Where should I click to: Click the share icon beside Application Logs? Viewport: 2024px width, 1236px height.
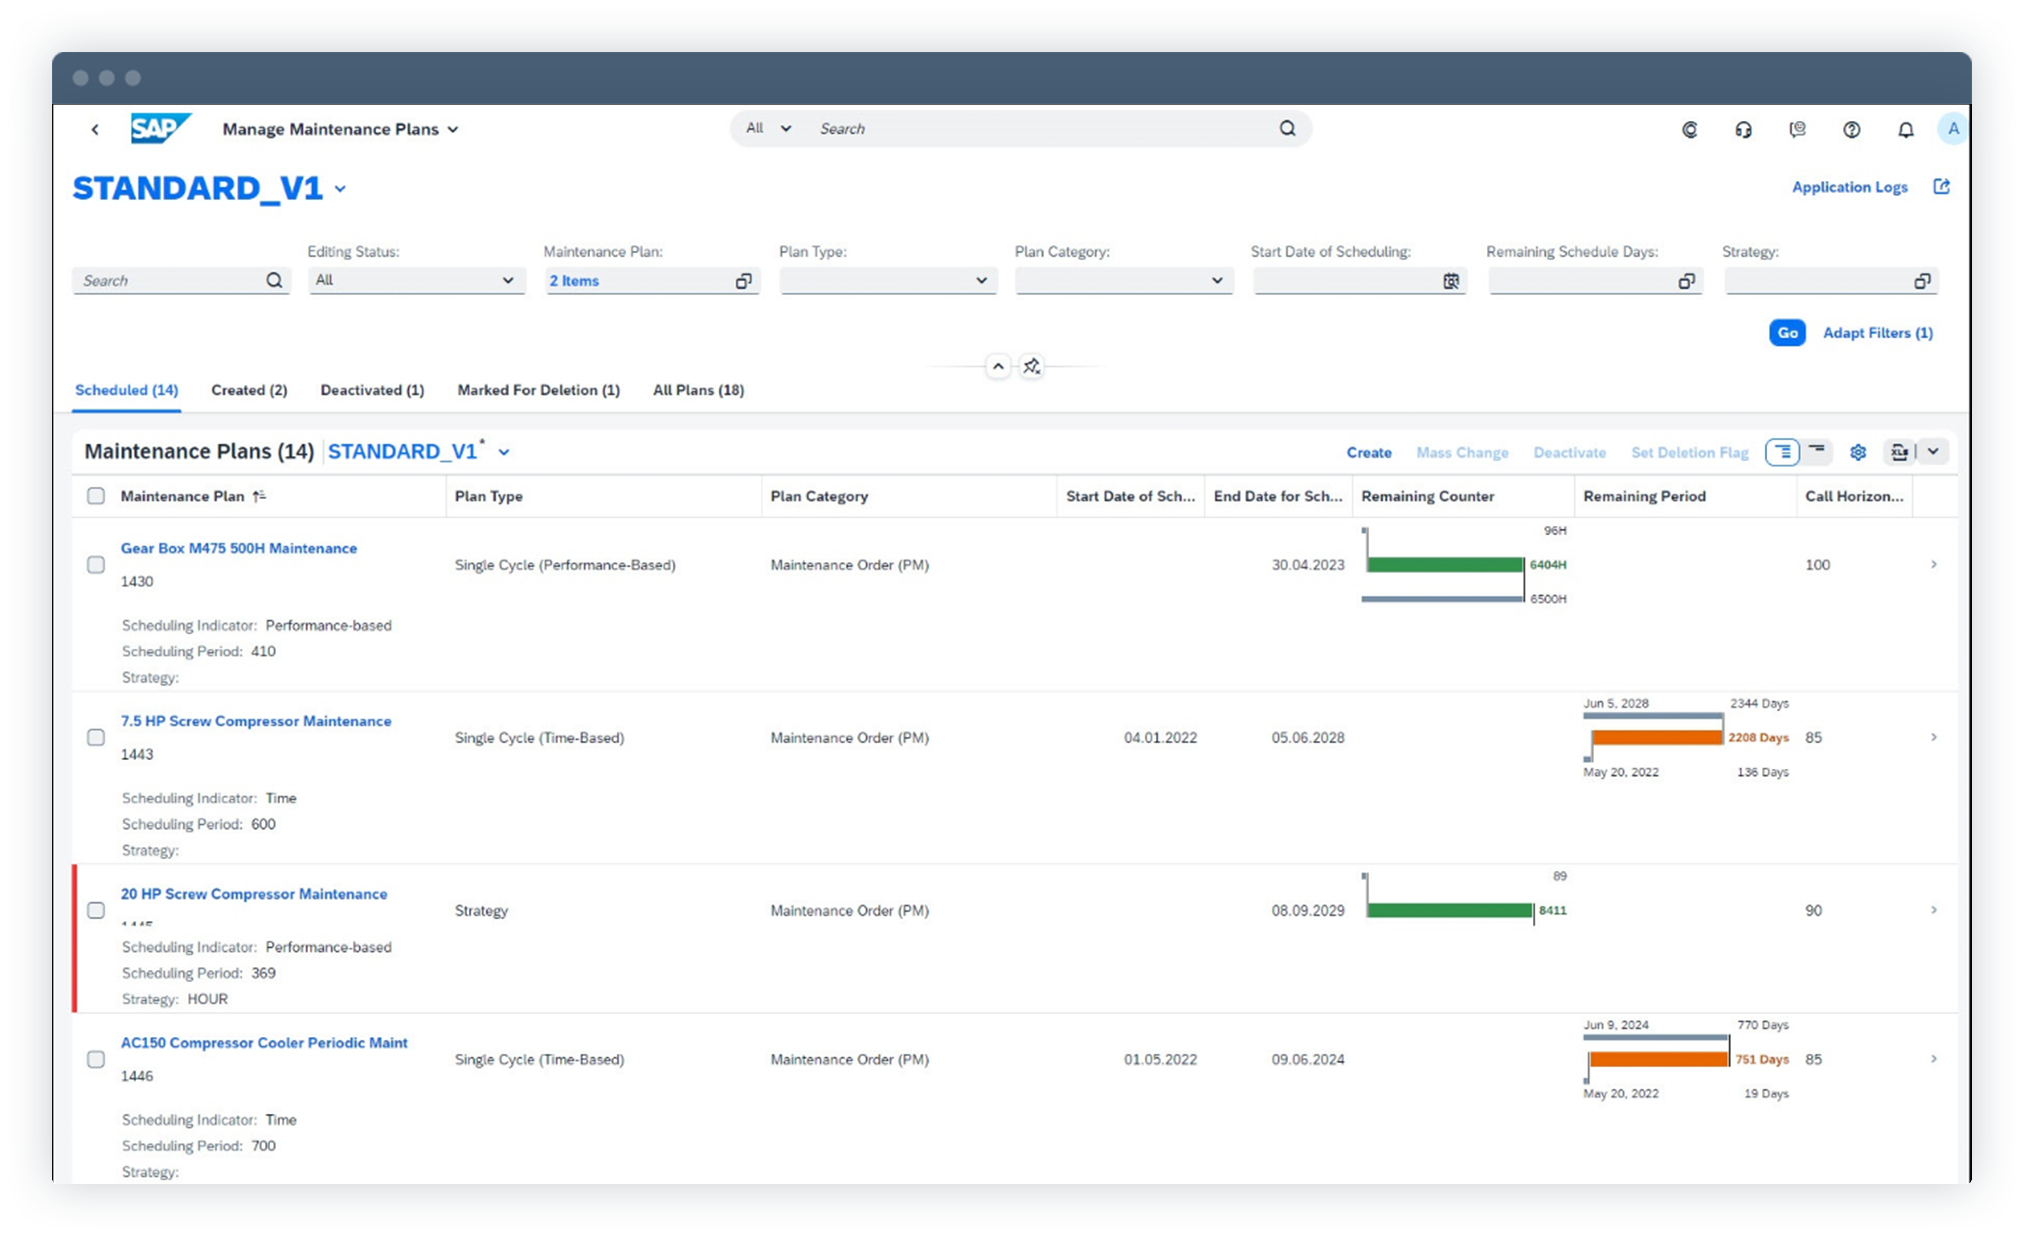tap(1941, 187)
